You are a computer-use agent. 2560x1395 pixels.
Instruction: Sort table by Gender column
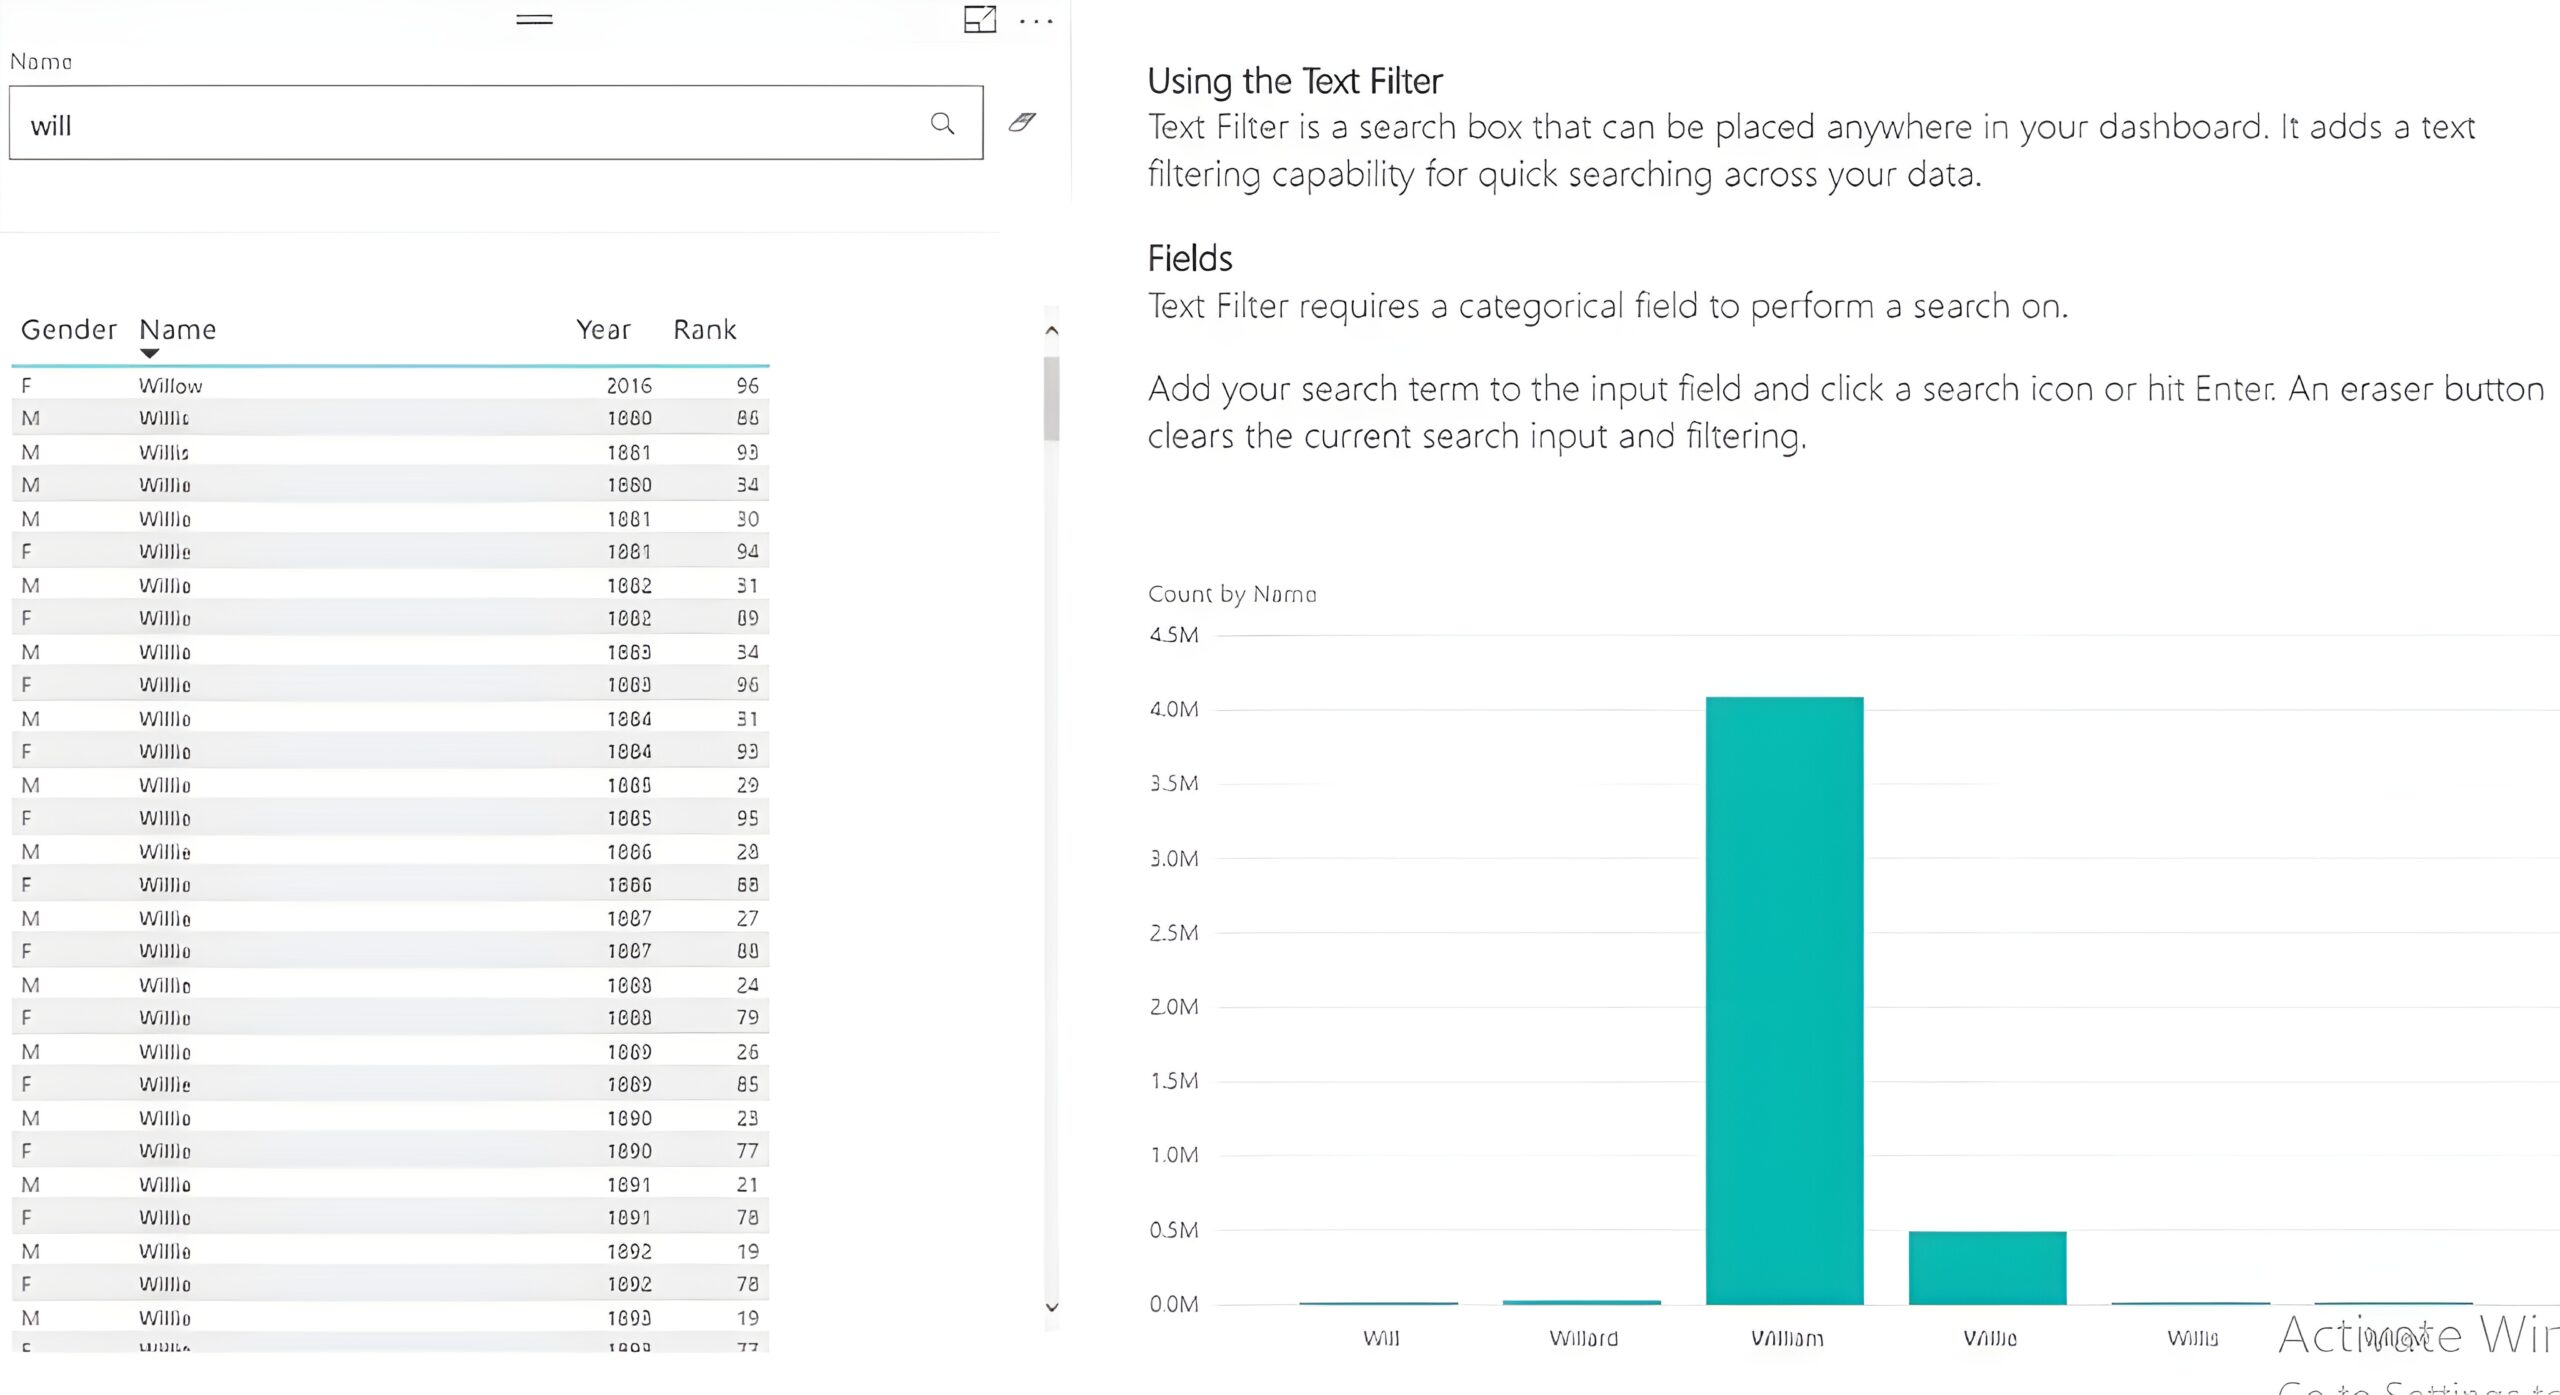tap(69, 329)
